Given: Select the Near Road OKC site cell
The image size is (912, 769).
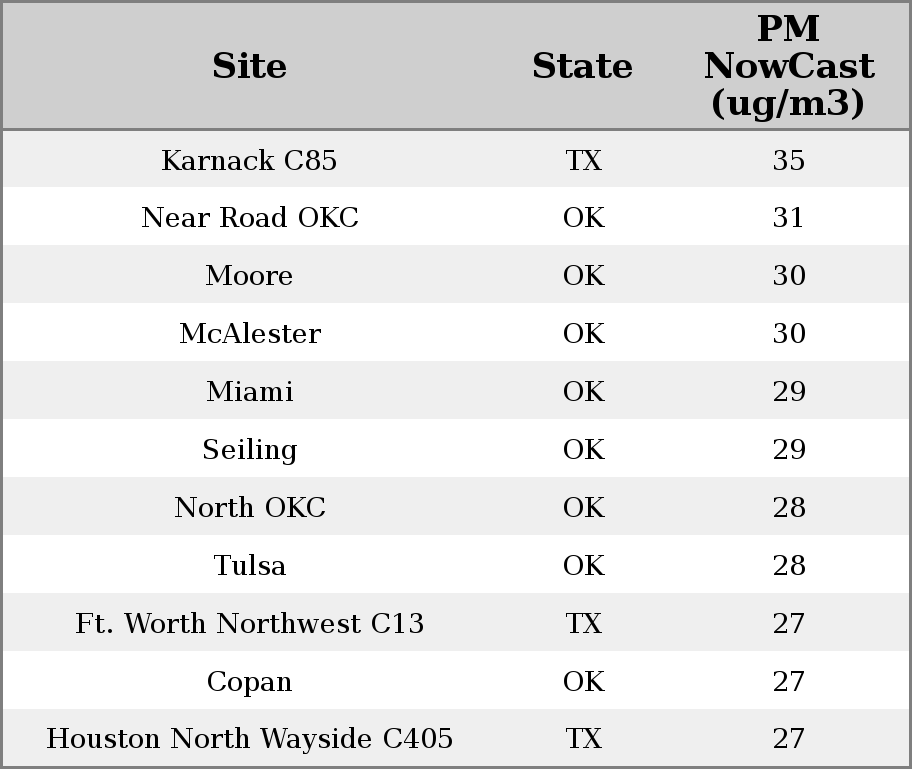Looking at the screenshot, I should pyautogui.click(x=250, y=218).
